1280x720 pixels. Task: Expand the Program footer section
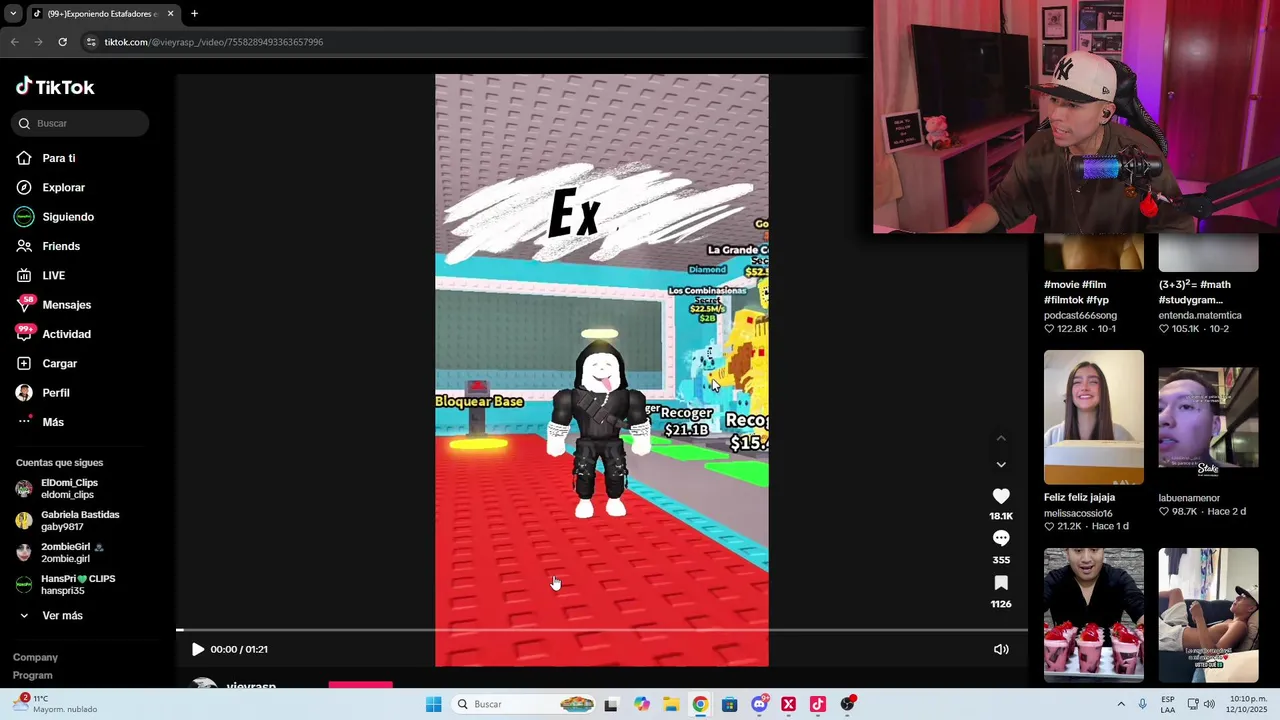pos(33,675)
